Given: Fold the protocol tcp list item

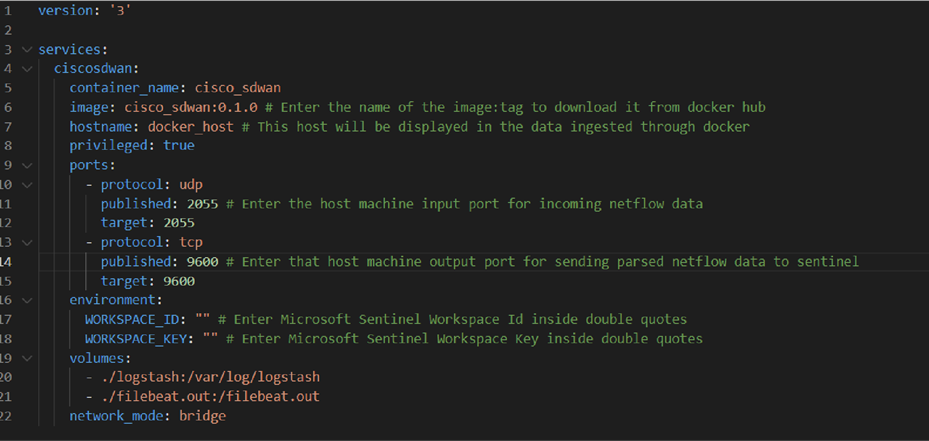Looking at the screenshot, I should coord(26,242).
